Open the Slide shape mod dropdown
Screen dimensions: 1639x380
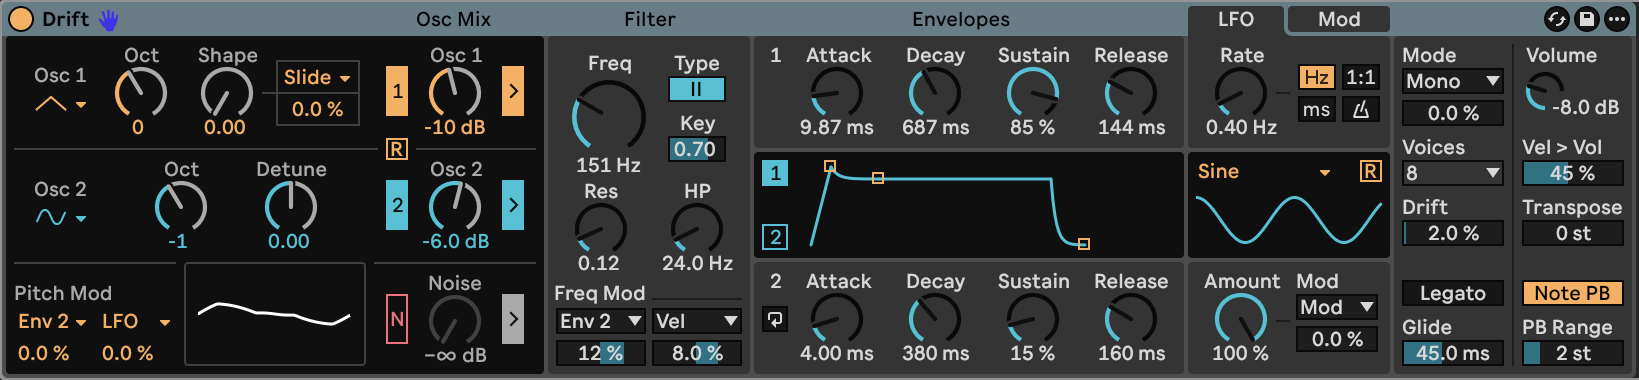click(317, 77)
